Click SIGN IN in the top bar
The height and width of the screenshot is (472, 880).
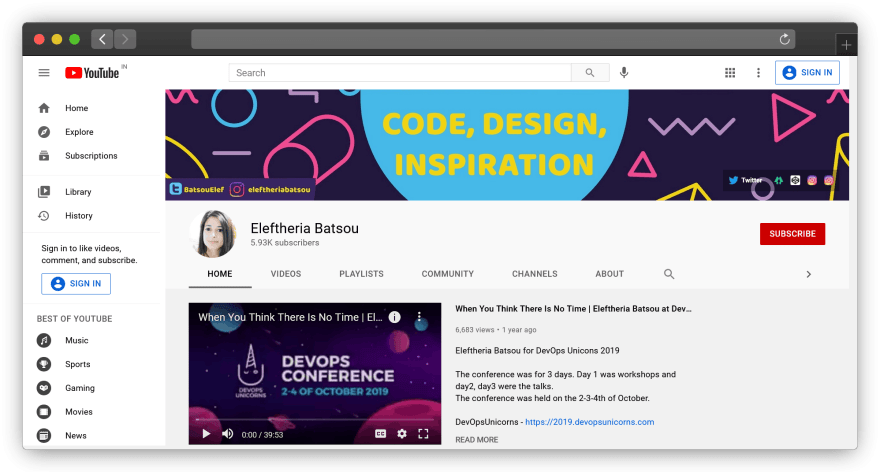pos(807,72)
